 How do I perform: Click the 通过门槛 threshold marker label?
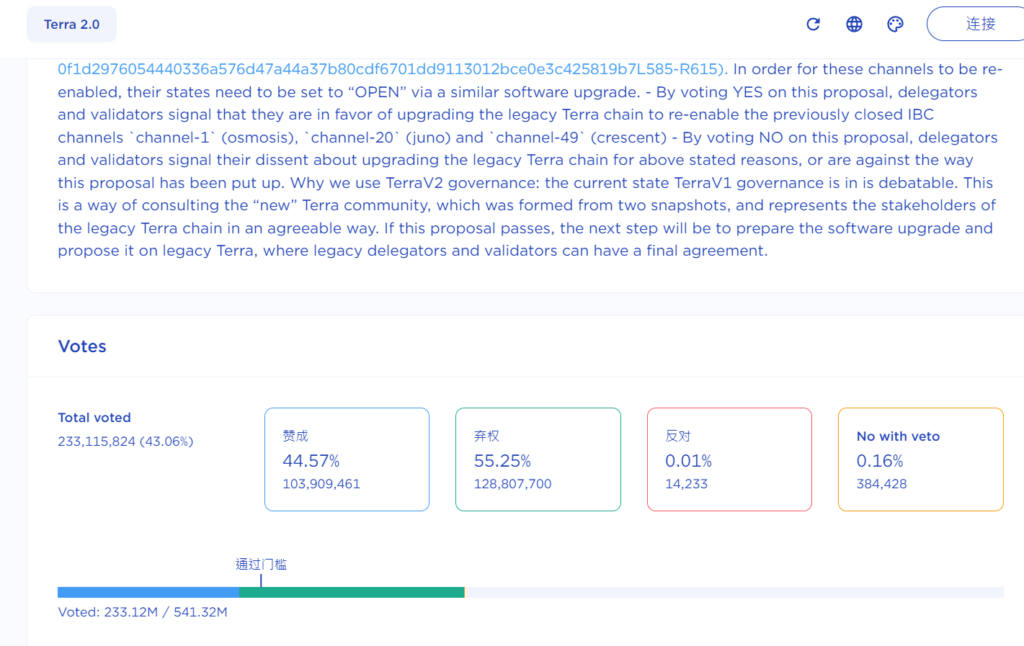tap(261, 564)
